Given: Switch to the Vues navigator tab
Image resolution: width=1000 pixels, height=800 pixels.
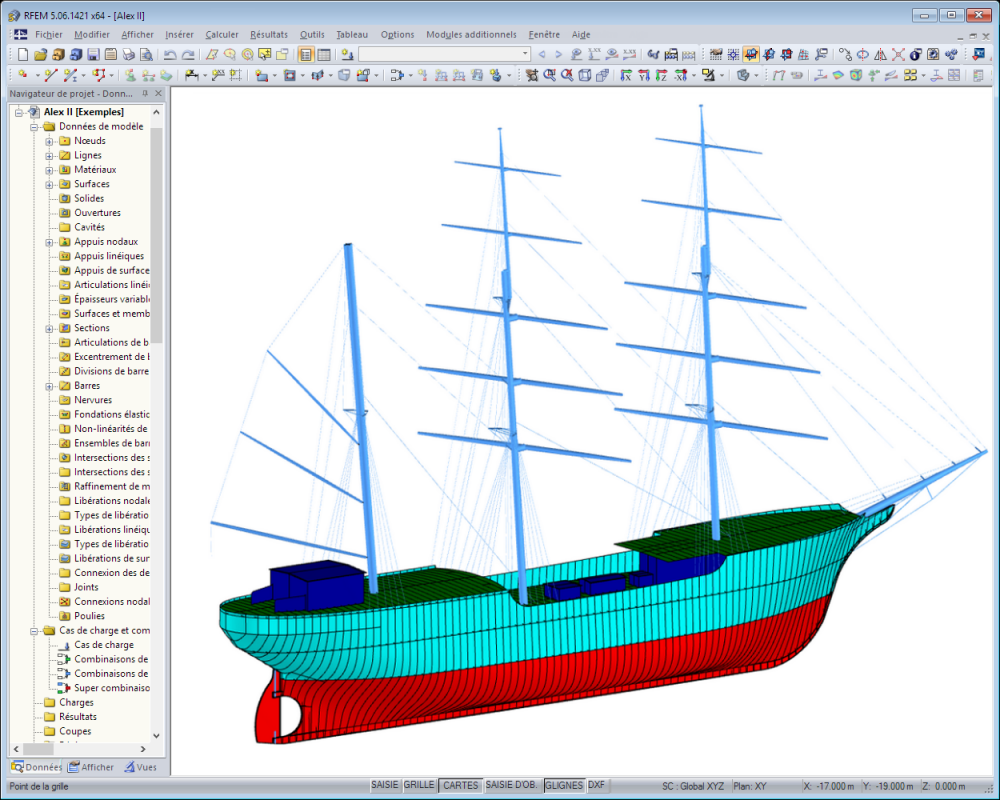Looking at the screenshot, I should (140, 767).
